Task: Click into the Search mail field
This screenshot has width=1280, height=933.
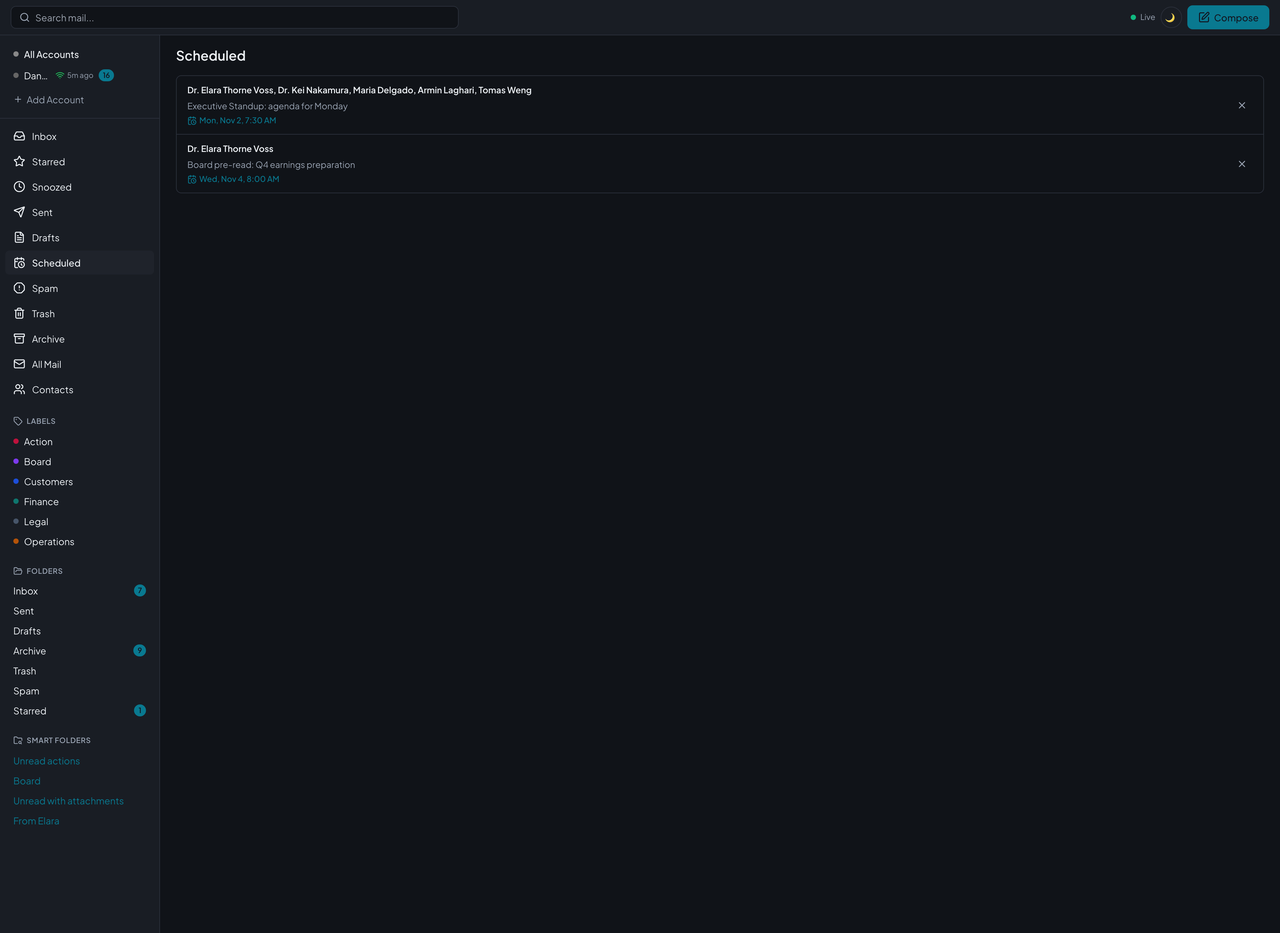Action: 235,17
